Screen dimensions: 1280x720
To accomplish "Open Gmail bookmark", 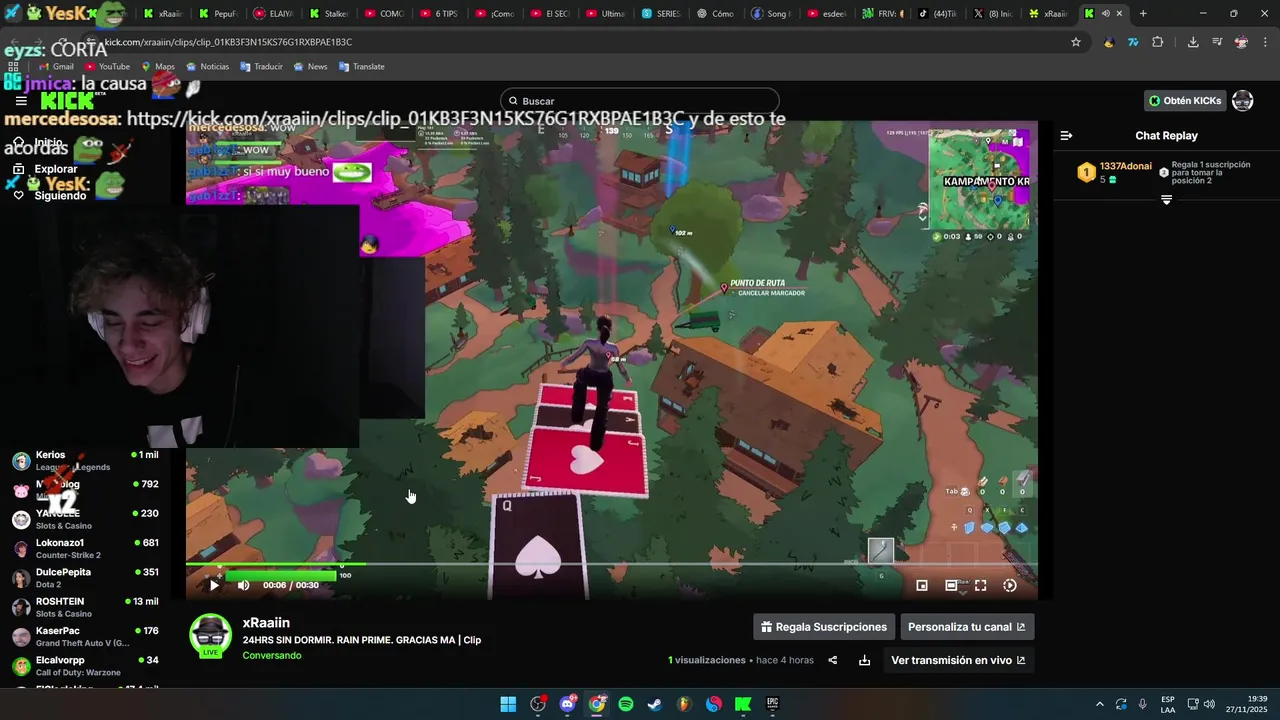I will (56, 66).
